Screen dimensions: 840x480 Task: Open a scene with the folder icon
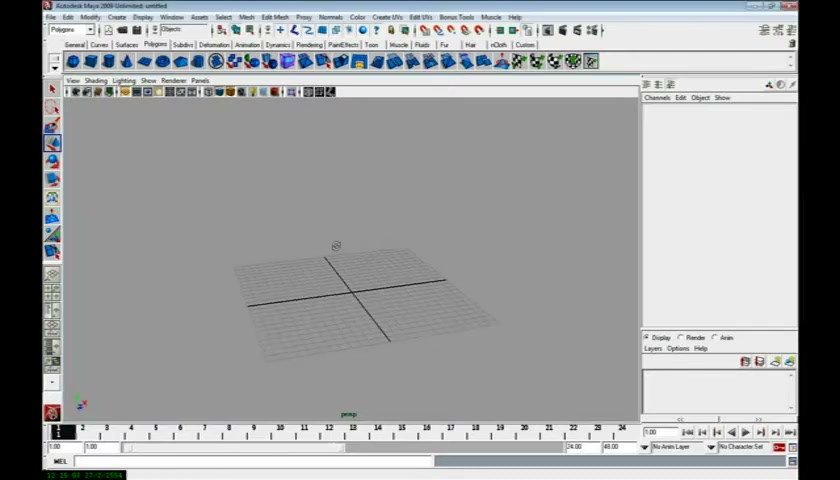click(x=123, y=30)
